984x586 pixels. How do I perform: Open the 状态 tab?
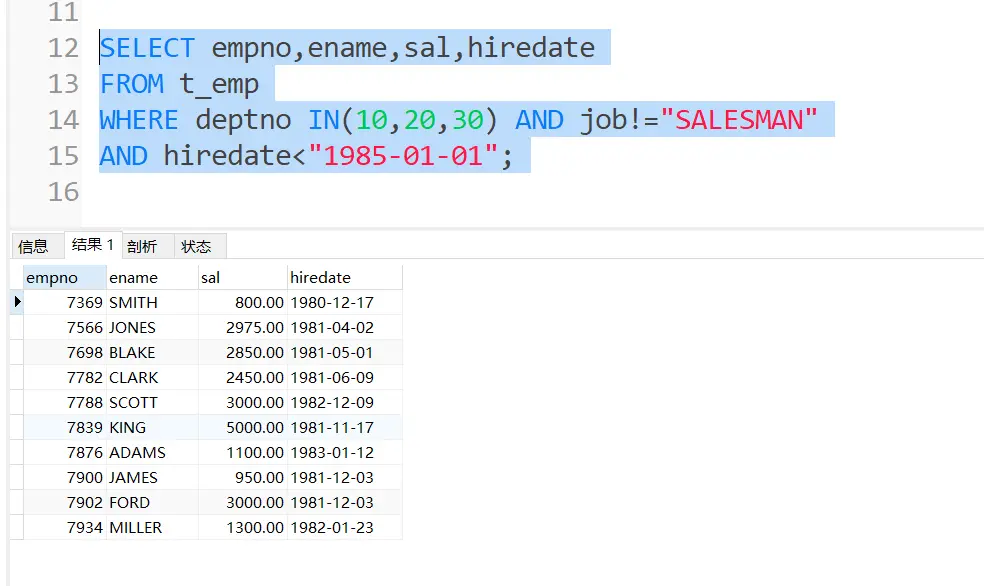[196, 246]
